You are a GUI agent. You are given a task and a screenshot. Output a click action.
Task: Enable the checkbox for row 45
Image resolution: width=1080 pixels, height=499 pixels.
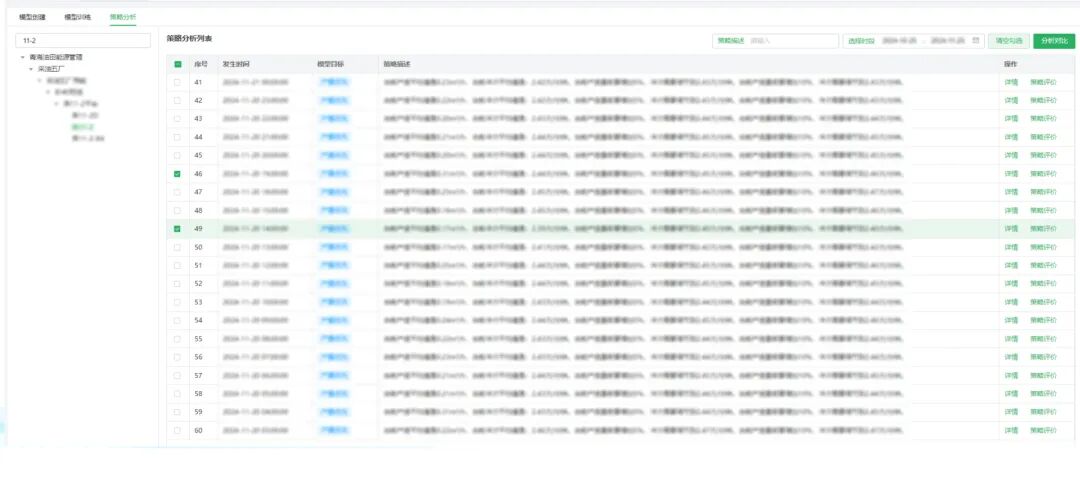(x=178, y=156)
